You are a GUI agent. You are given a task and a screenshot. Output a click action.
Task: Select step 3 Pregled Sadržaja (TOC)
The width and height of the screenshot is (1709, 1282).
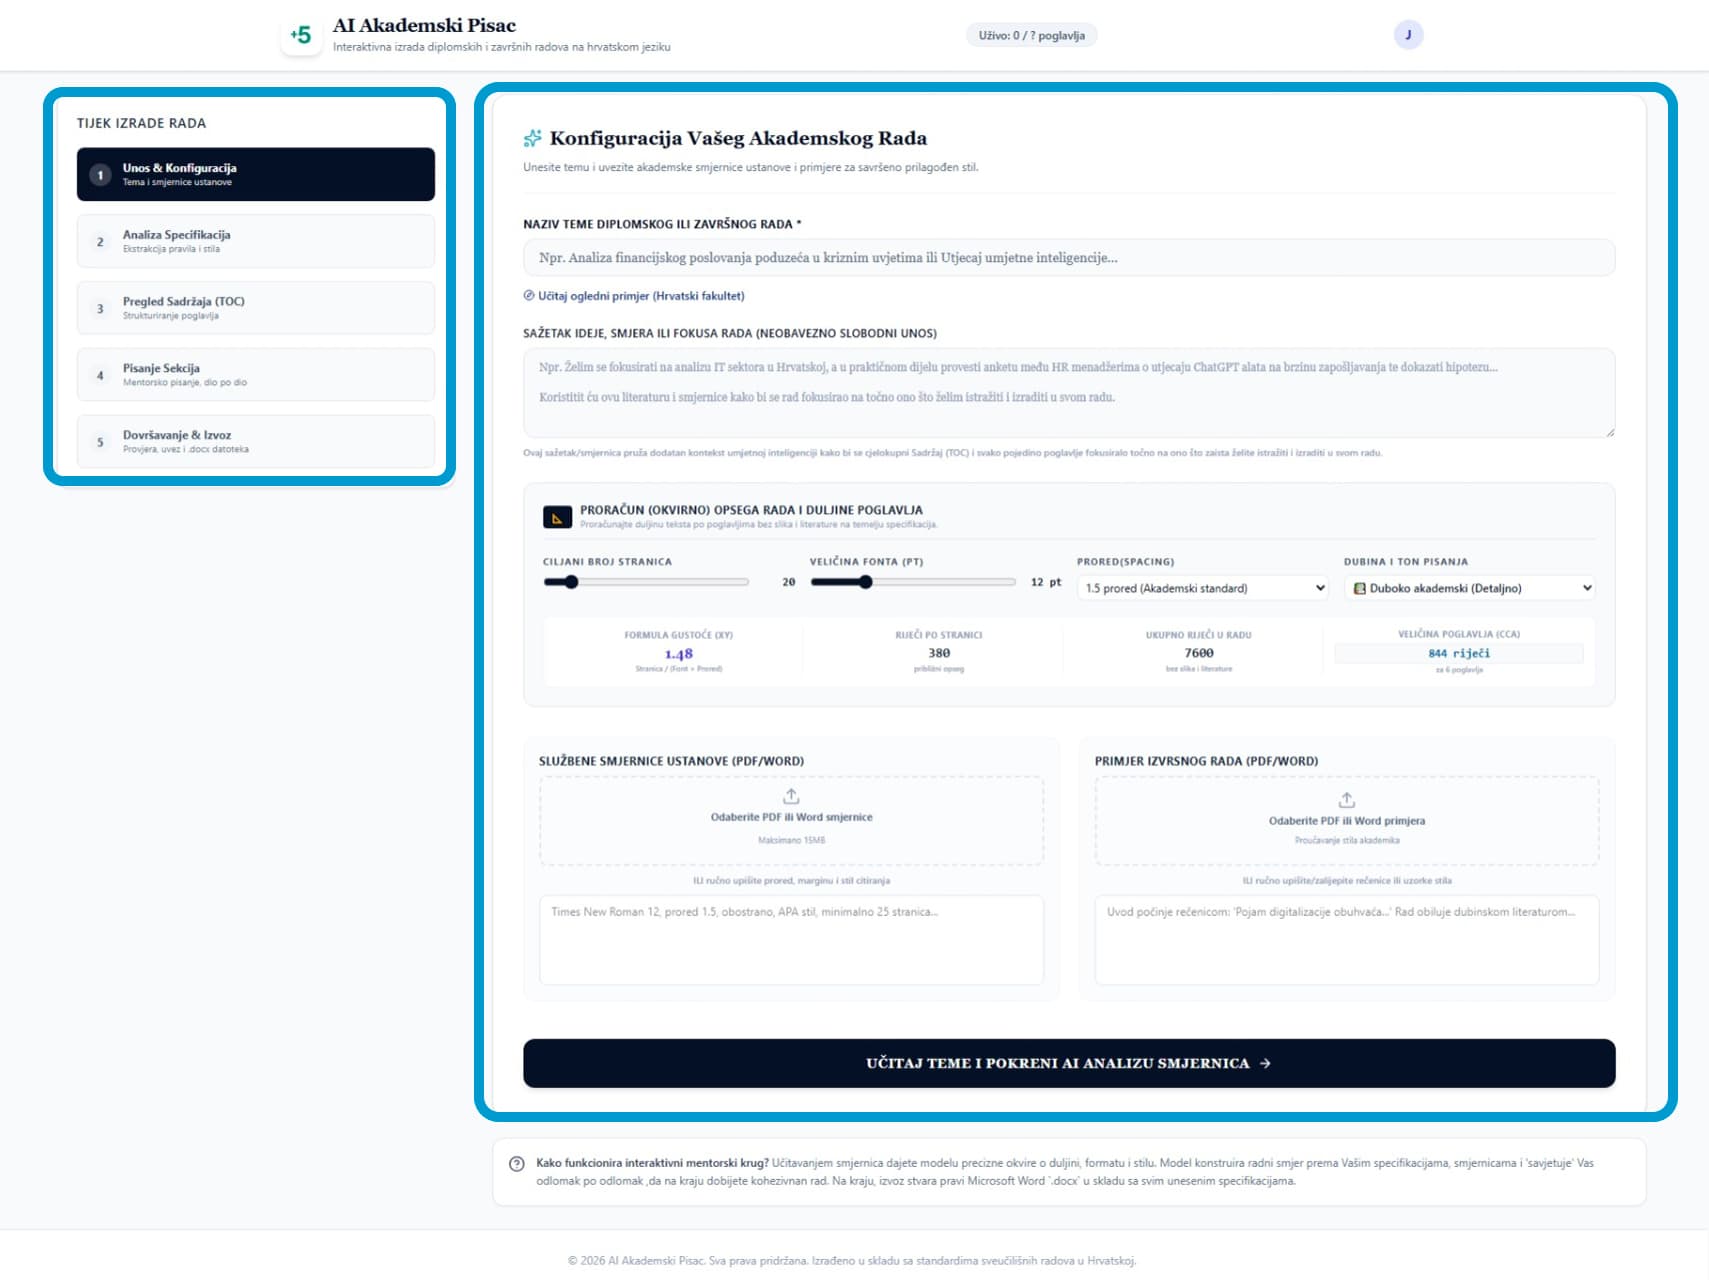tap(256, 308)
